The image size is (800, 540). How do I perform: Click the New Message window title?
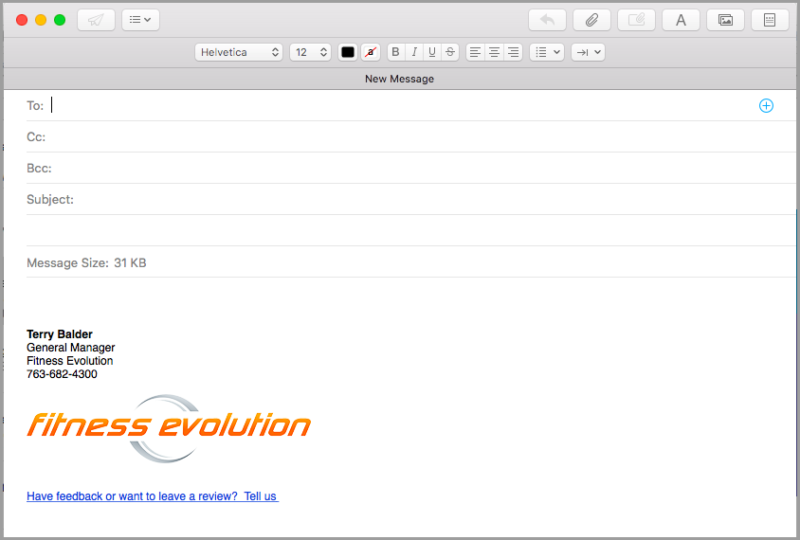(399, 79)
